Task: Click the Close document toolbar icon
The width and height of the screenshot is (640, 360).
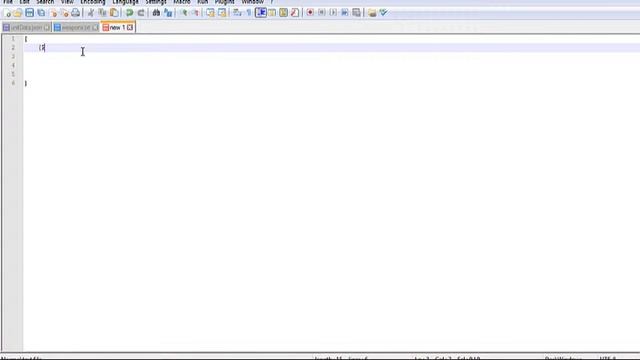Action: pos(53,13)
